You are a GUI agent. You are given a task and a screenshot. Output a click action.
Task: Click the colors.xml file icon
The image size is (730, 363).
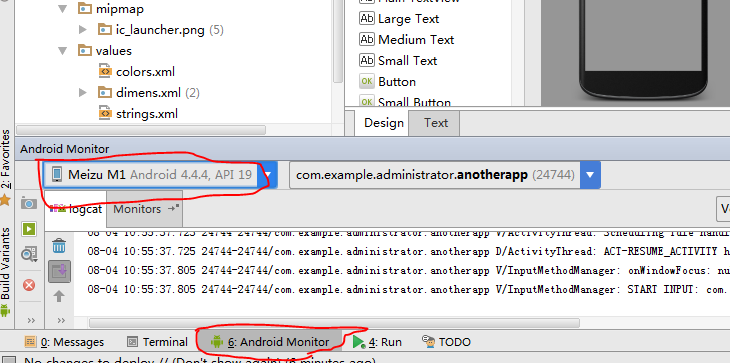coord(105,72)
